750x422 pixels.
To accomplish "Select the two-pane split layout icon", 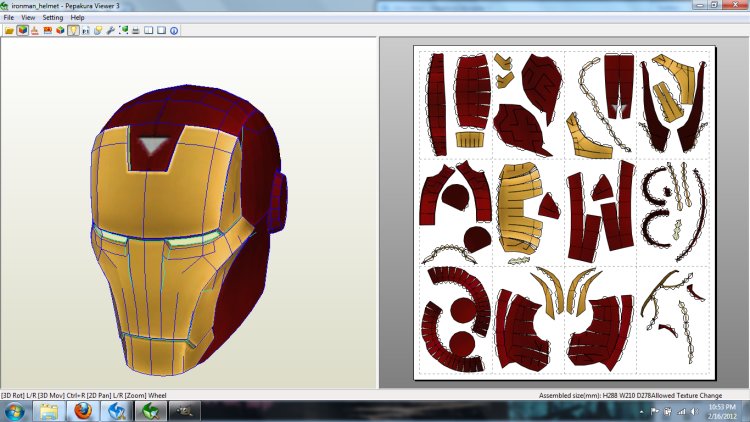I will 149,30.
